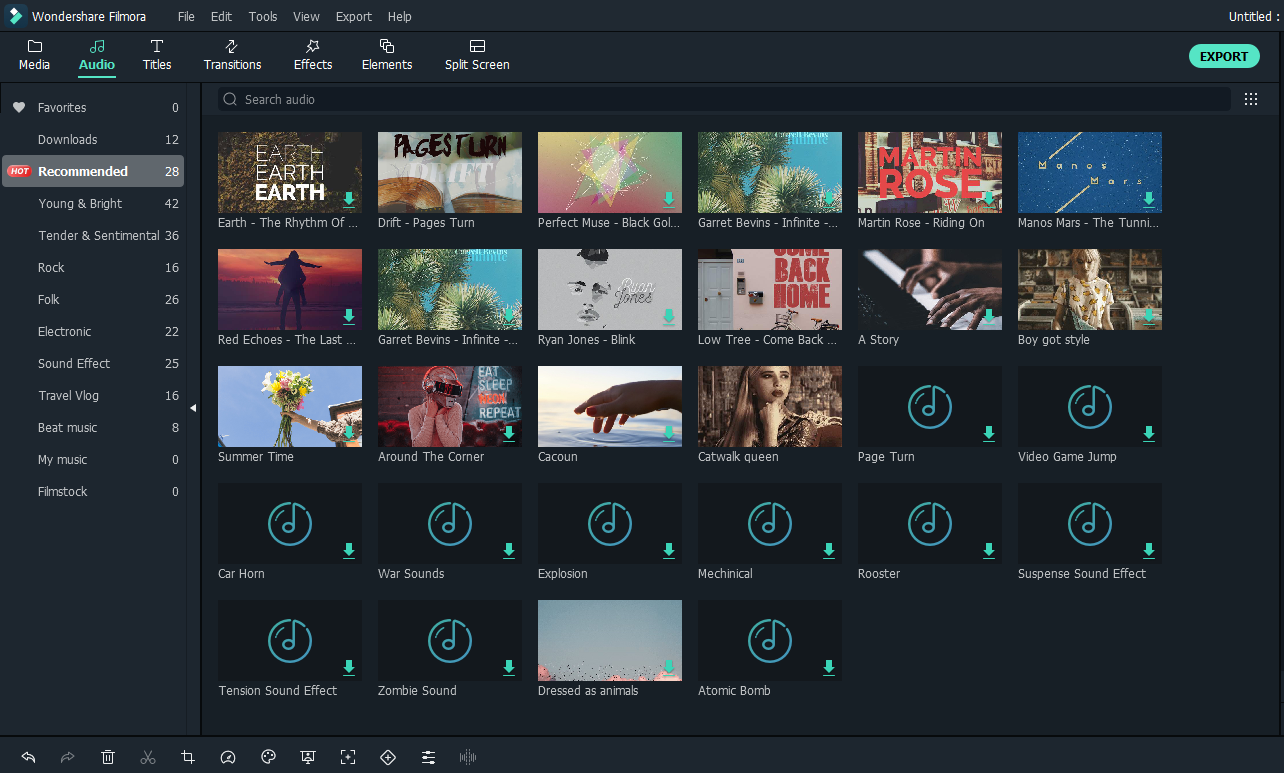Collapse the sidebar using the arrow handle
The width and height of the screenshot is (1284, 773).
tap(193, 408)
